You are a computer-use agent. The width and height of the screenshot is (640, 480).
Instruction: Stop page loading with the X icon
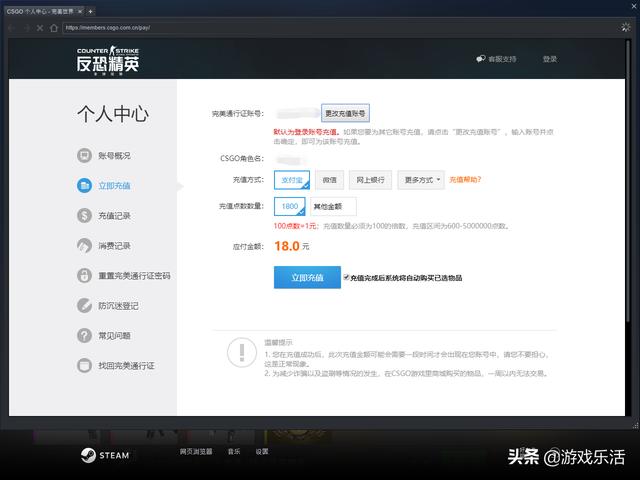click(40, 28)
